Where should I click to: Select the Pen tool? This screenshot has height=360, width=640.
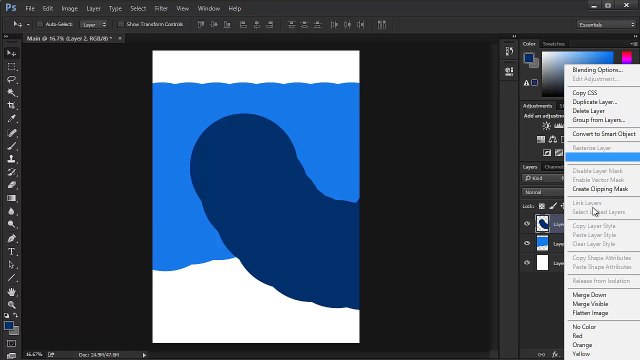[11, 238]
